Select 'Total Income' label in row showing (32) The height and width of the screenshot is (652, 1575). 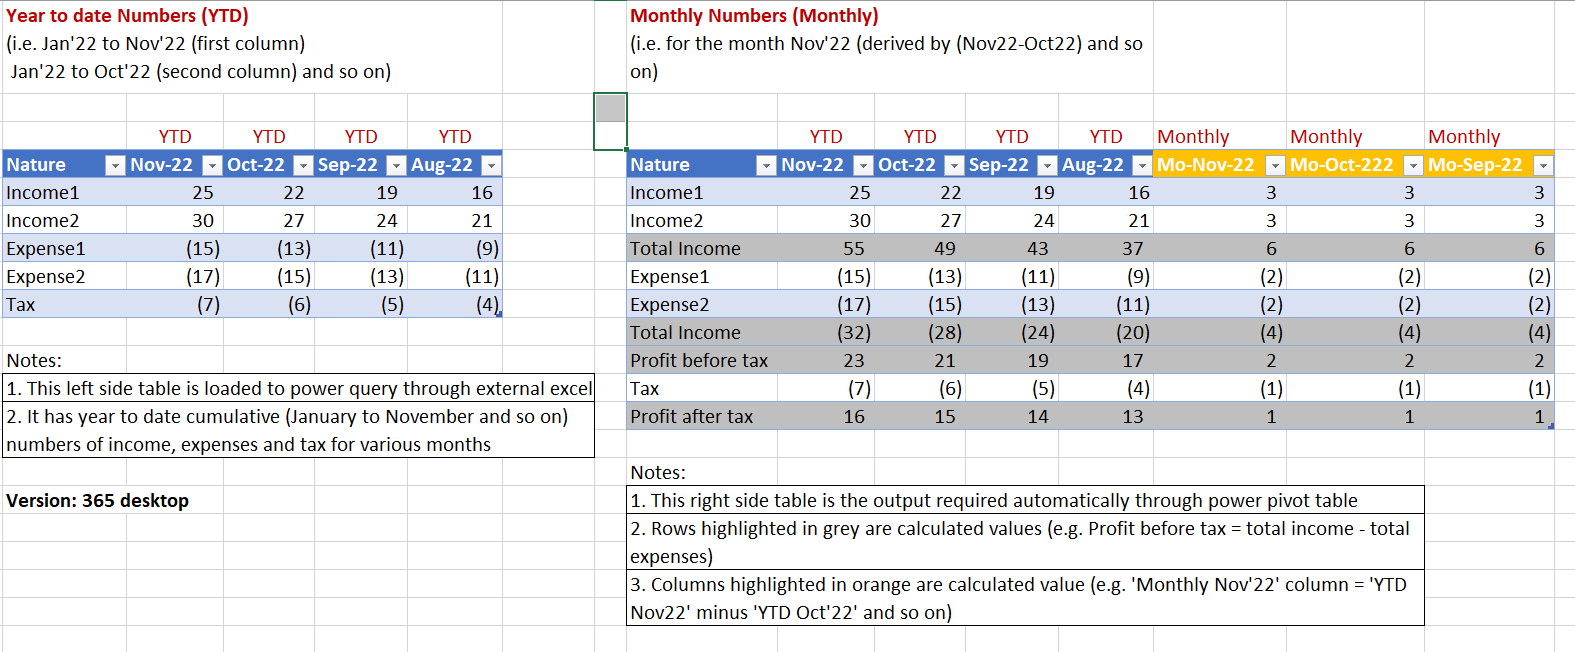tap(685, 333)
